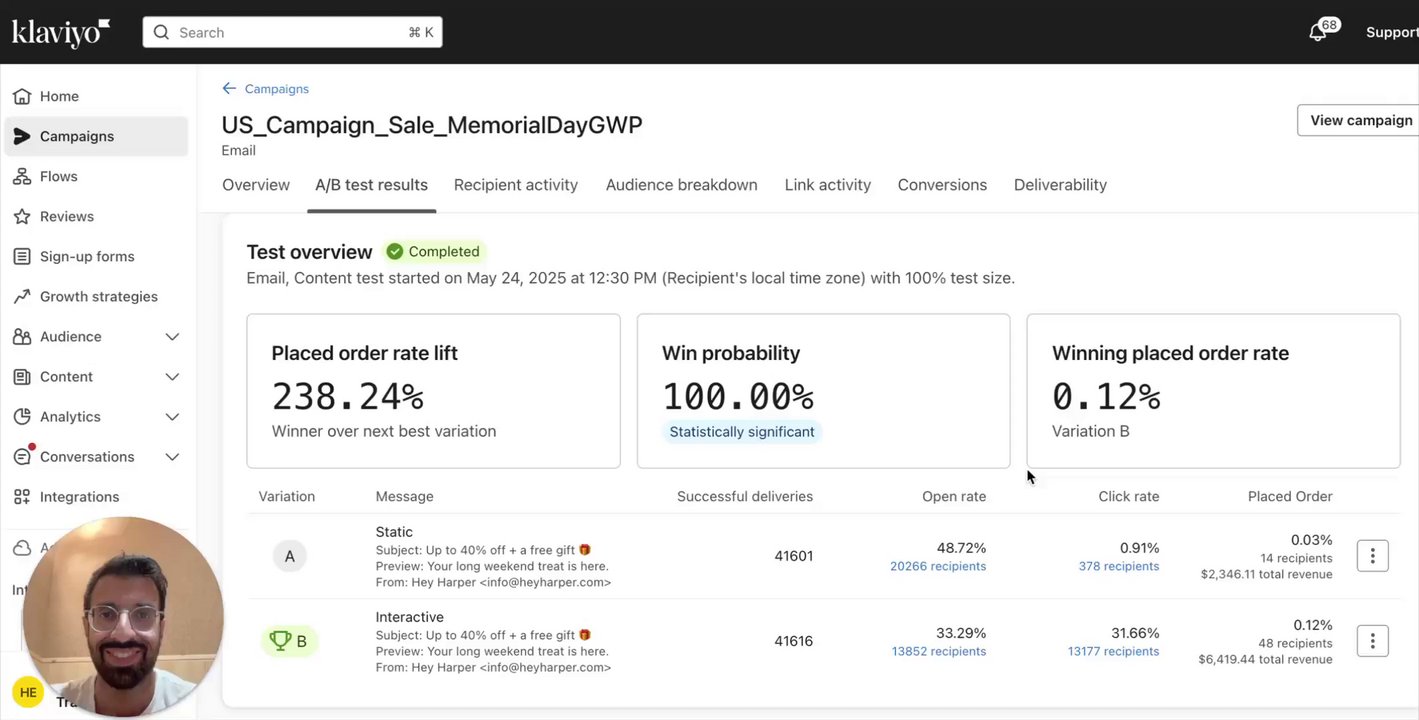Open Flows from the sidebar icon
1419x720 pixels.
point(21,177)
